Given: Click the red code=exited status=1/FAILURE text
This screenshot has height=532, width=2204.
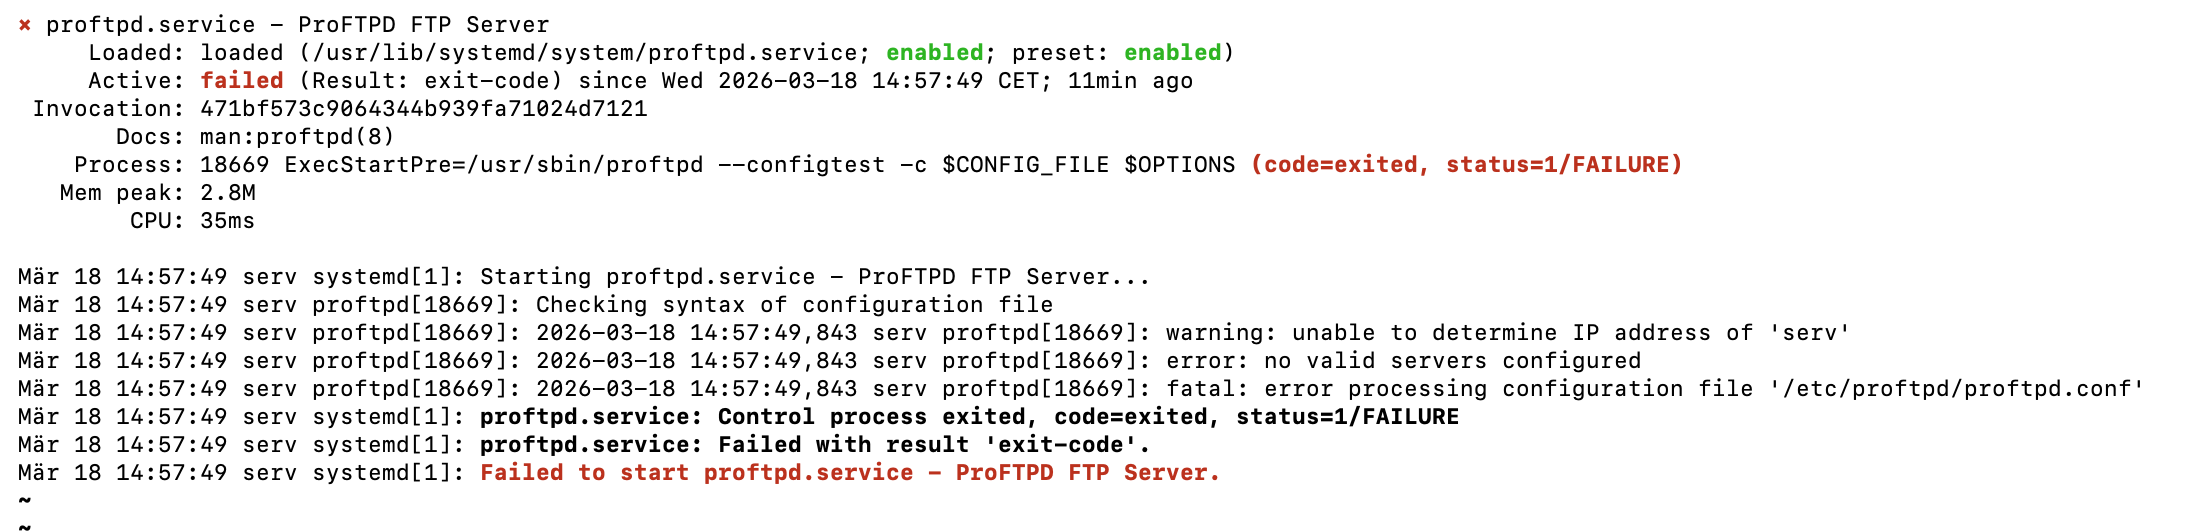Looking at the screenshot, I should 1466,165.
